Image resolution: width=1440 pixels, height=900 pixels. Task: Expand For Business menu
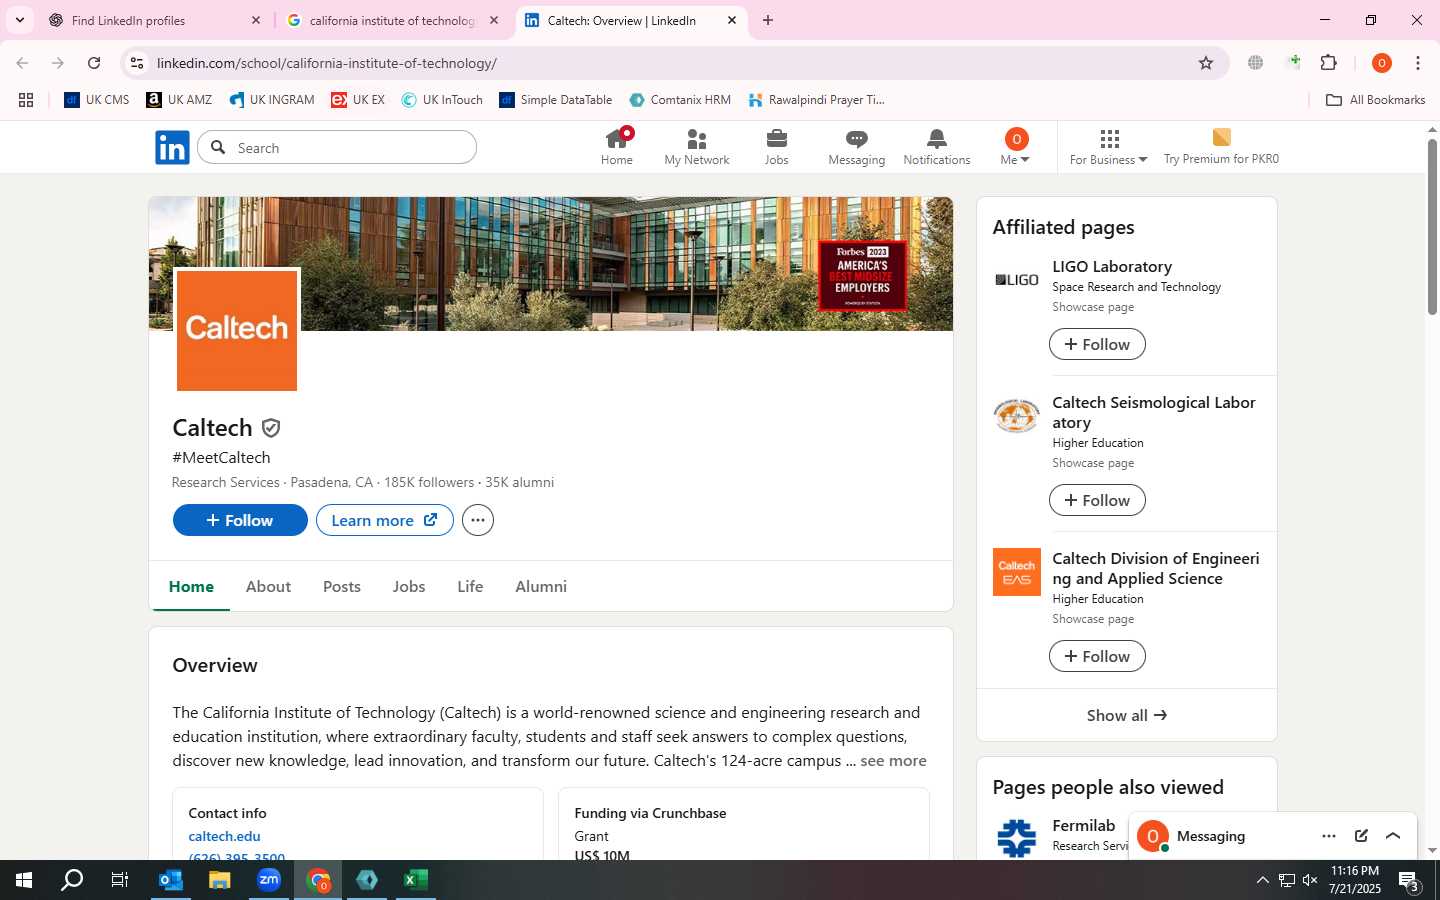[x=1108, y=147]
